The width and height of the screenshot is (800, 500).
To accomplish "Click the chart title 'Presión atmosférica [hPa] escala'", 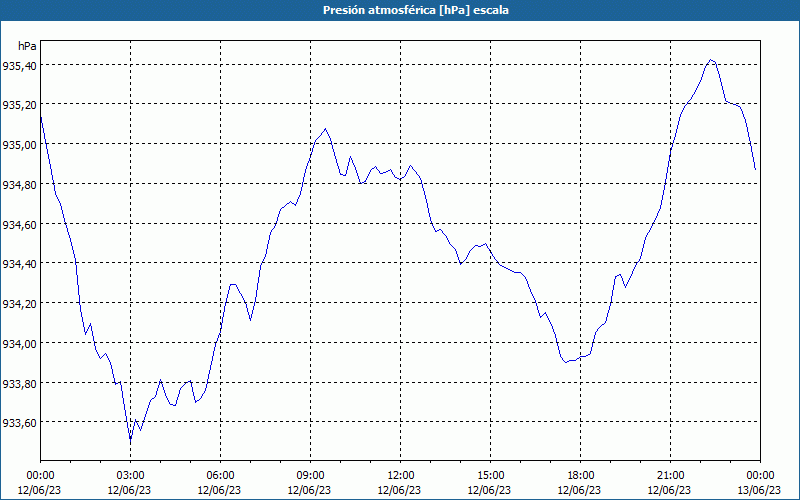I will click(416, 10).
